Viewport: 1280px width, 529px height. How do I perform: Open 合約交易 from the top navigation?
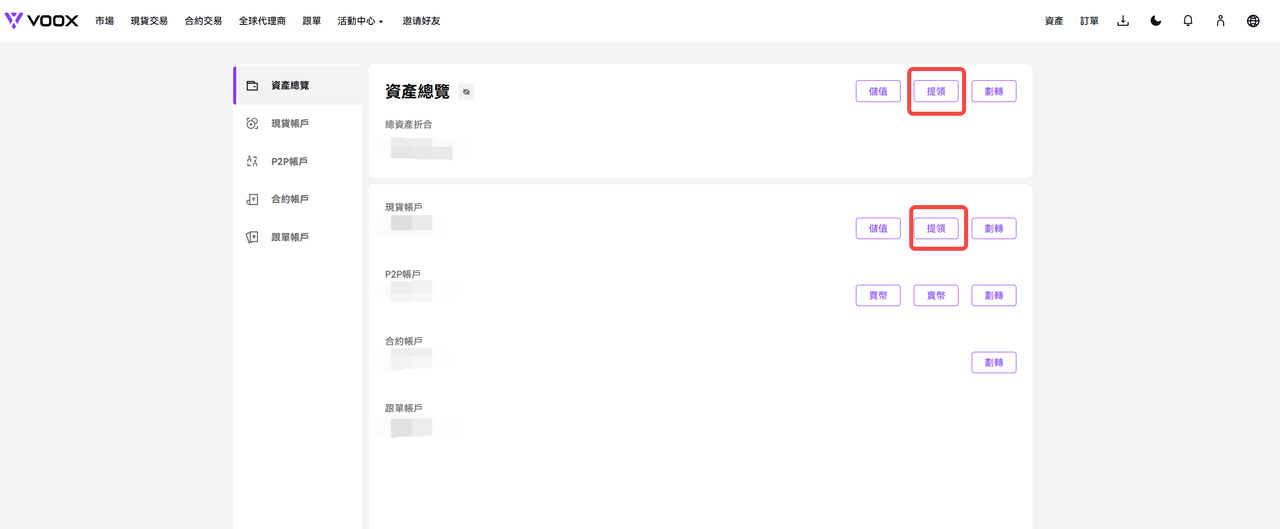click(x=203, y=21)
